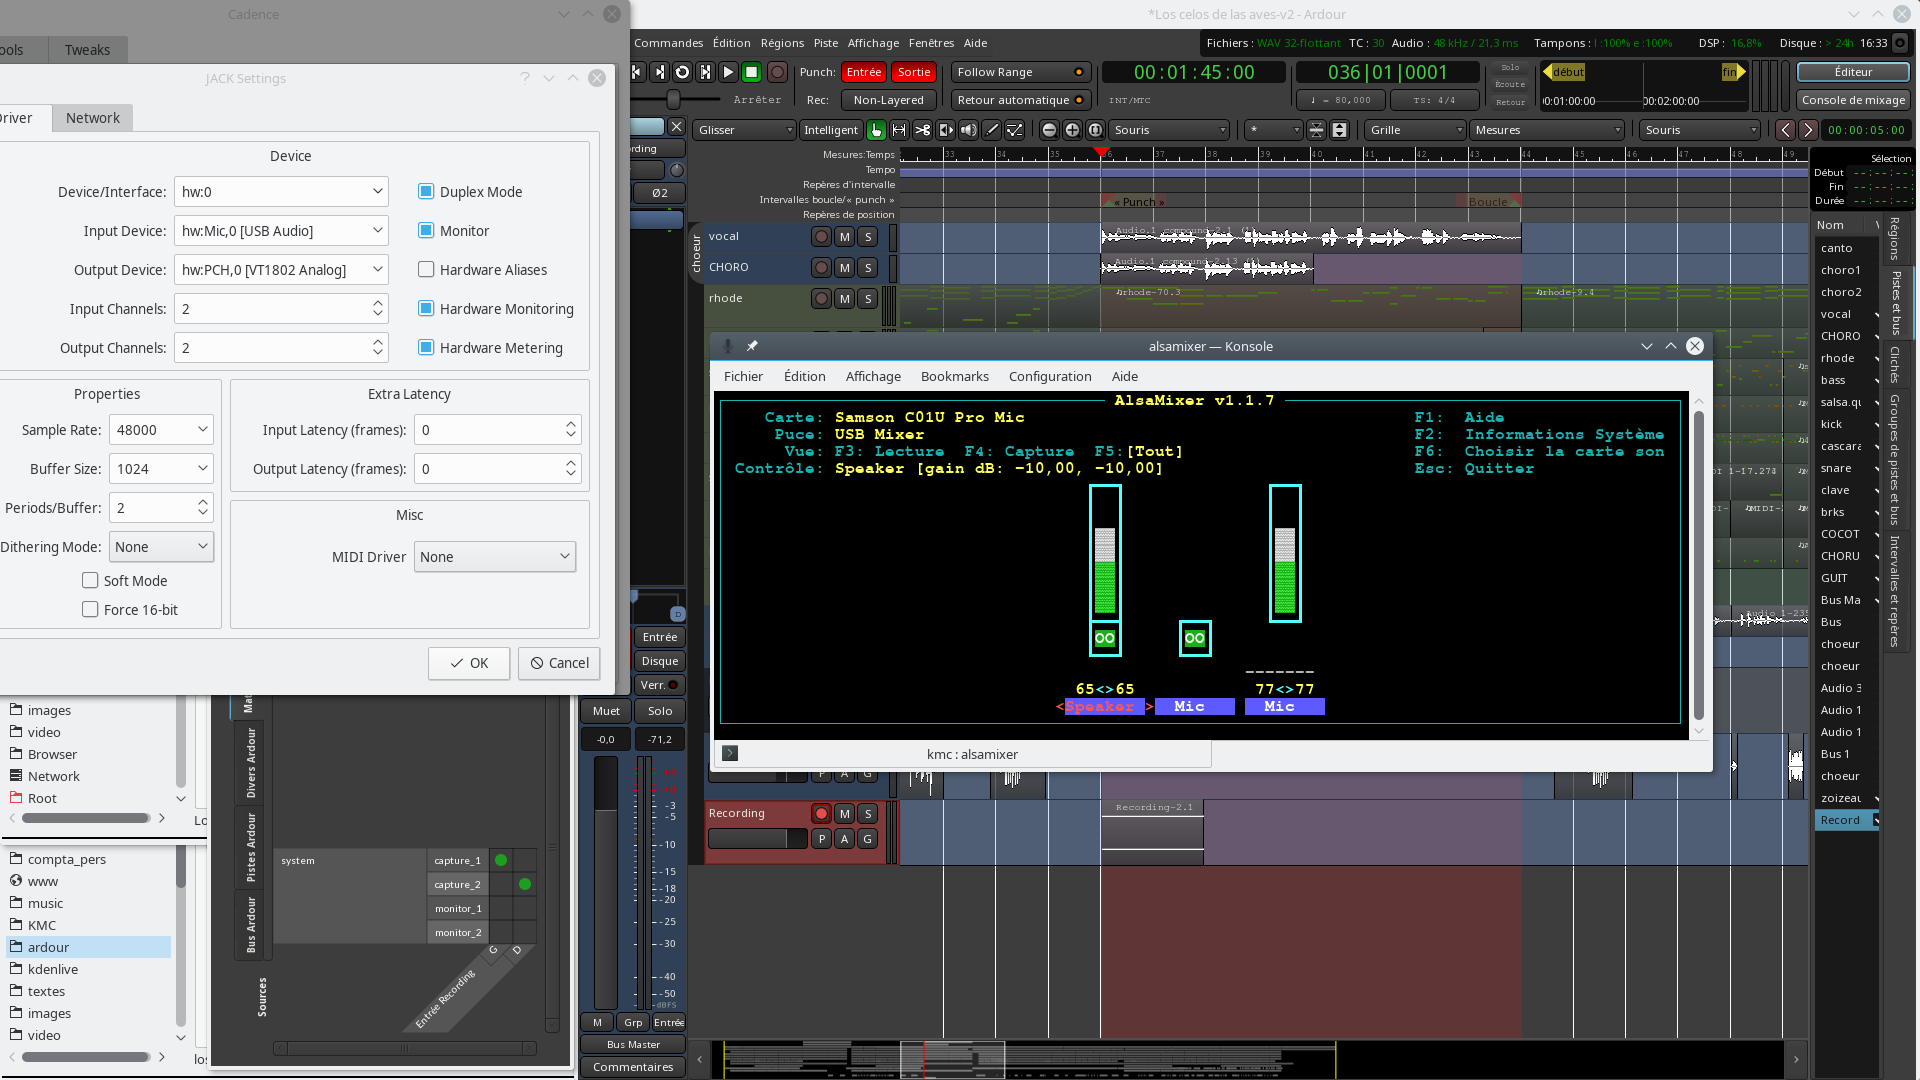Expand the Grille snap dropdown
The width and height of the screenshot is (1920, 1080).
tap(1414, 130)
